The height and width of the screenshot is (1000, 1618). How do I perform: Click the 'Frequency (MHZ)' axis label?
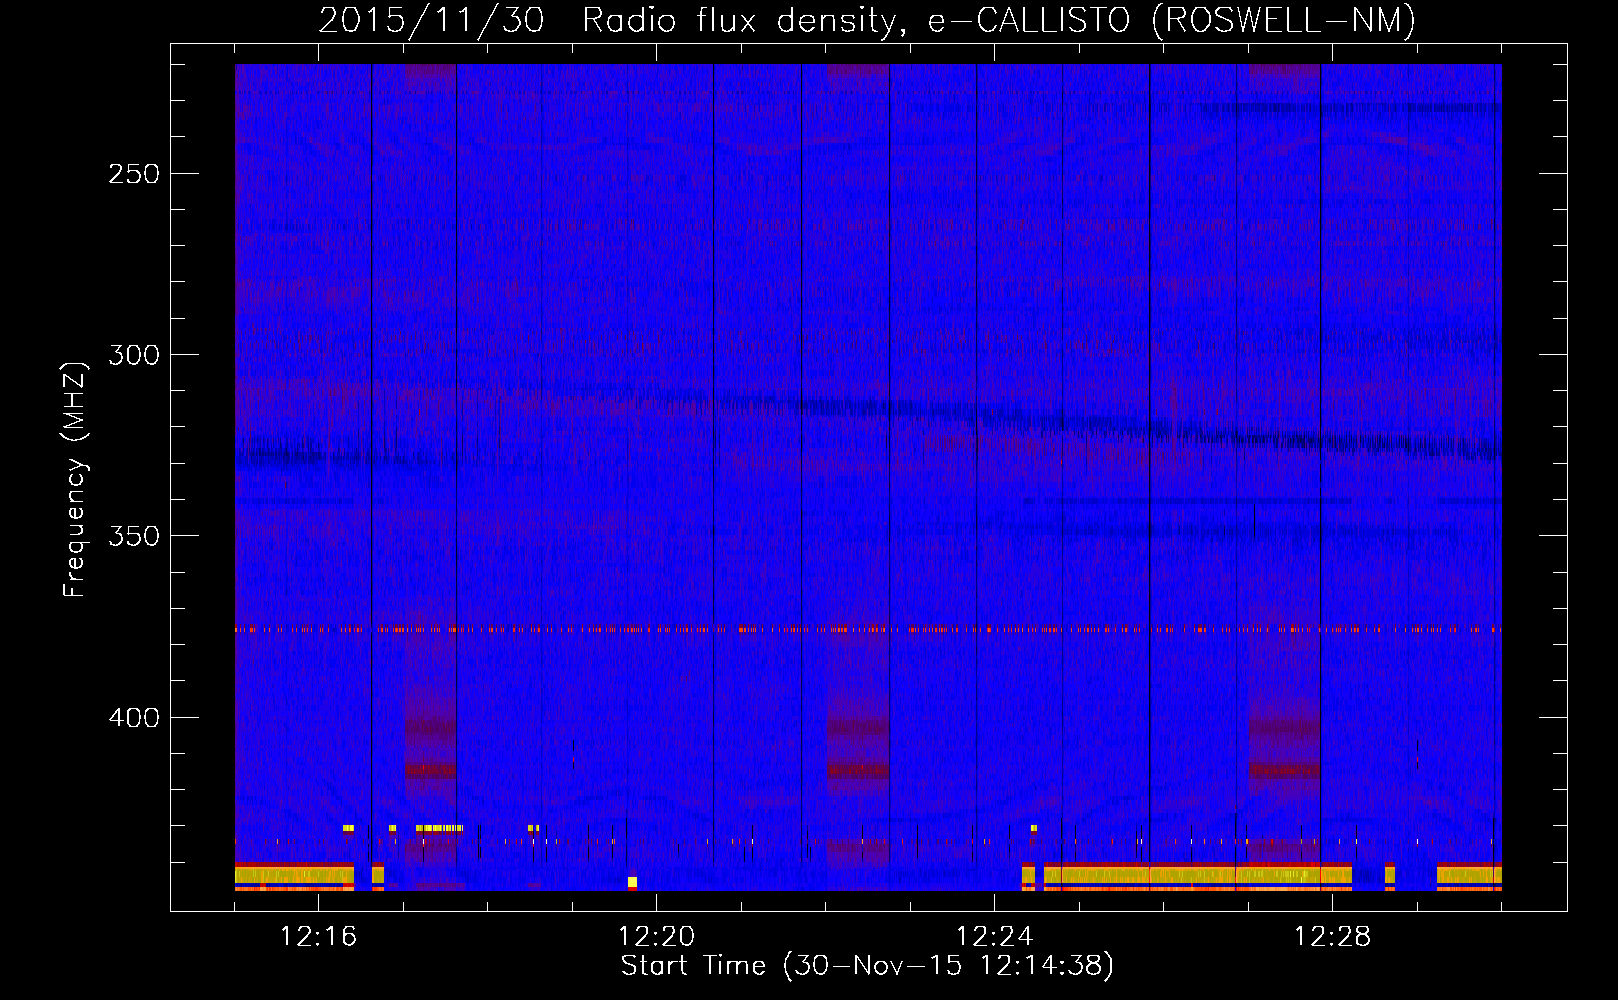tap(75, 479)
